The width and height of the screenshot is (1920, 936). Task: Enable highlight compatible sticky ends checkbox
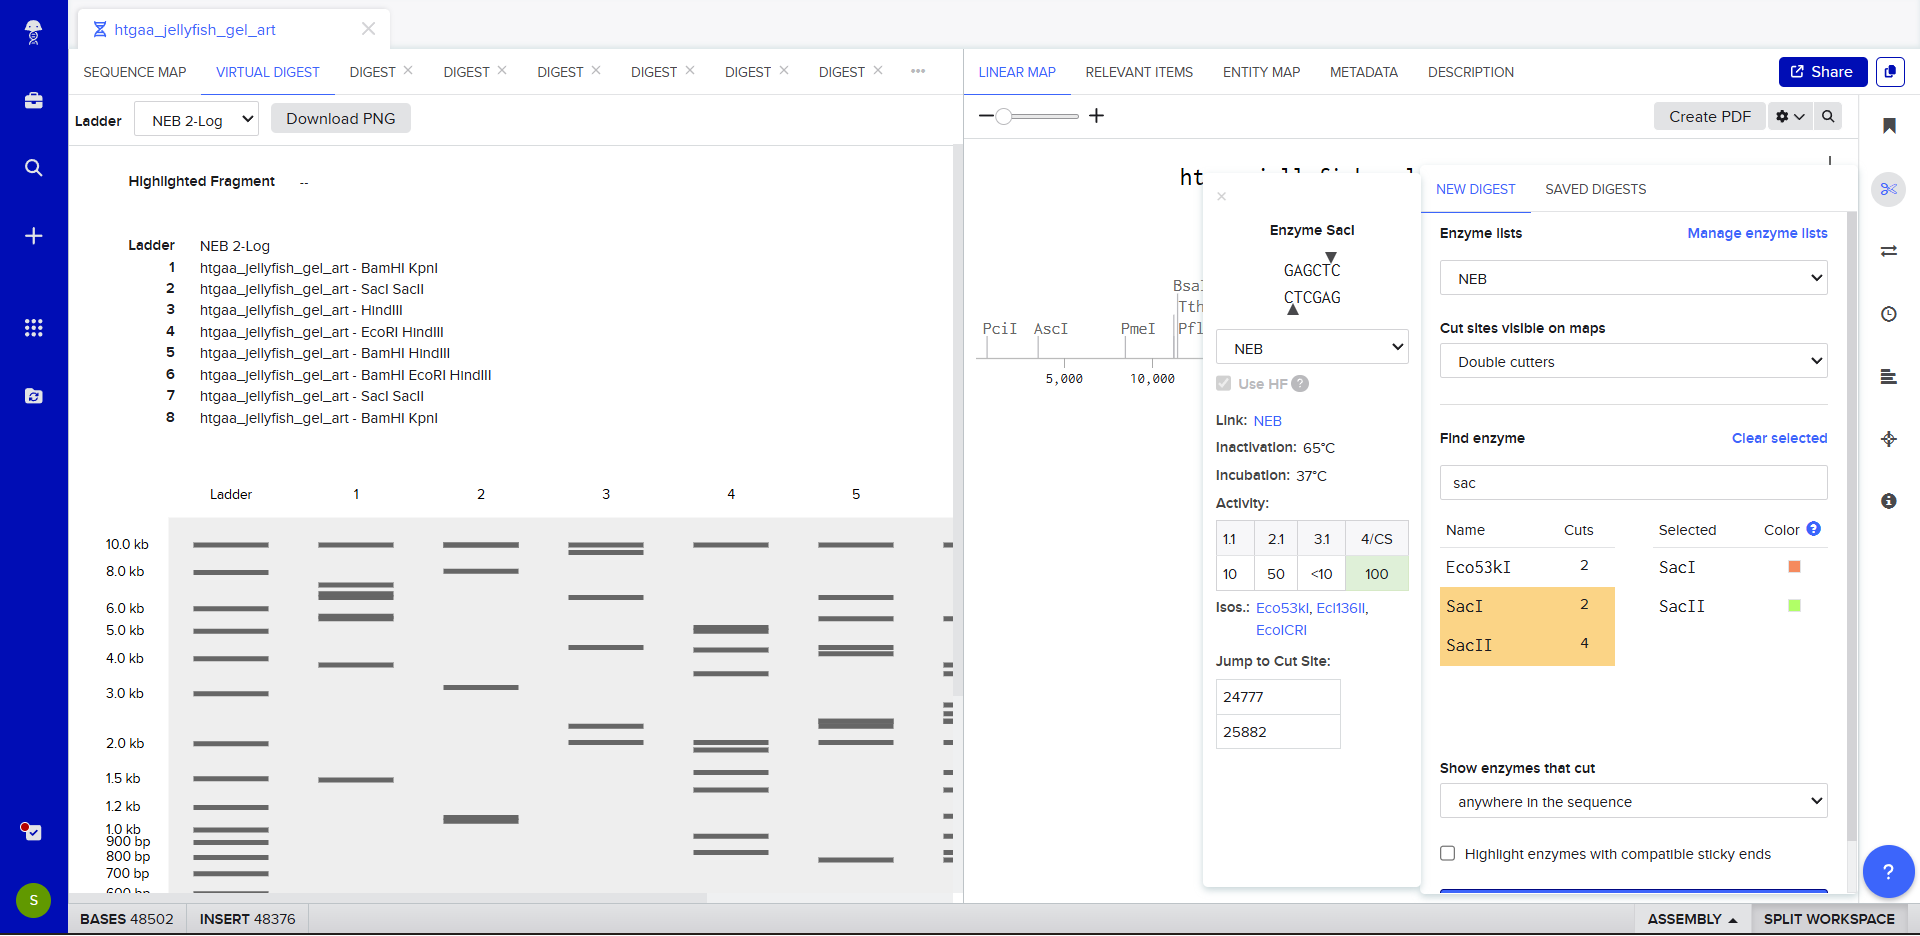pyautogui.click(x=1447, y=853)
